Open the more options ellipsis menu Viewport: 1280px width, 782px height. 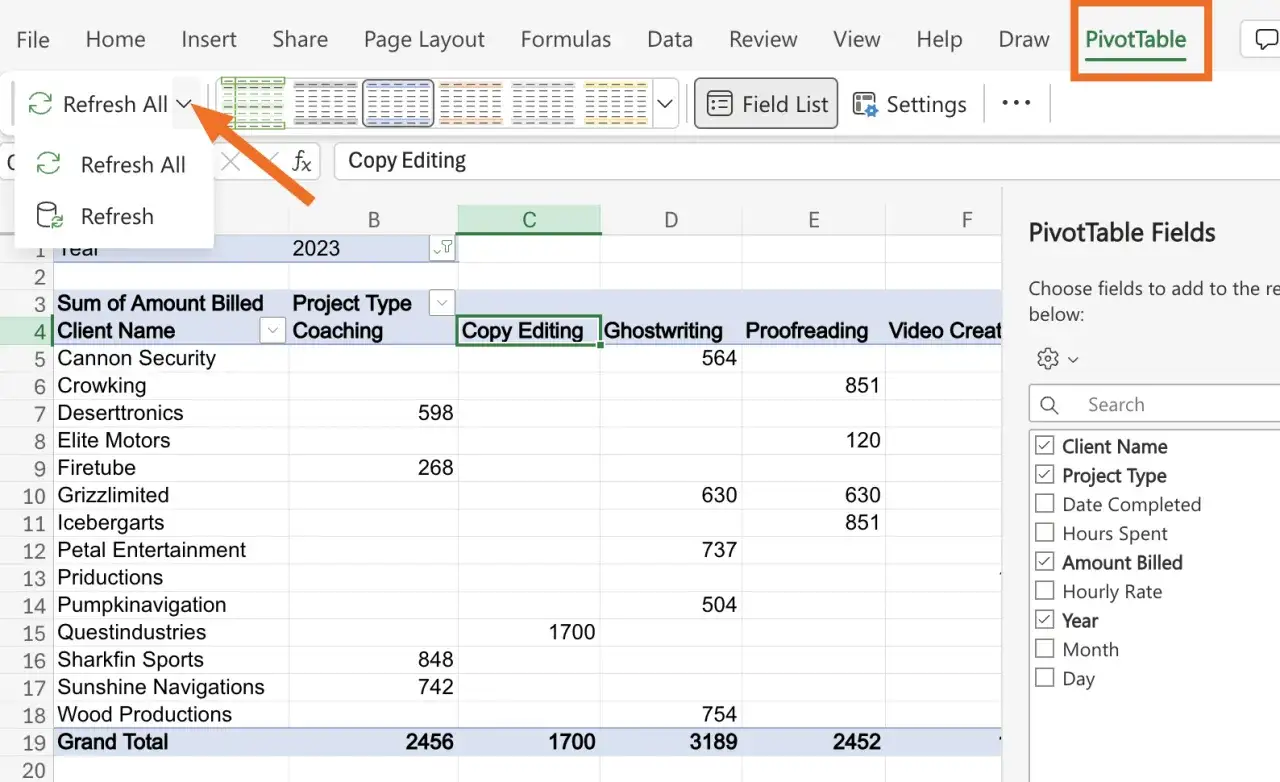coord(1016,103)
